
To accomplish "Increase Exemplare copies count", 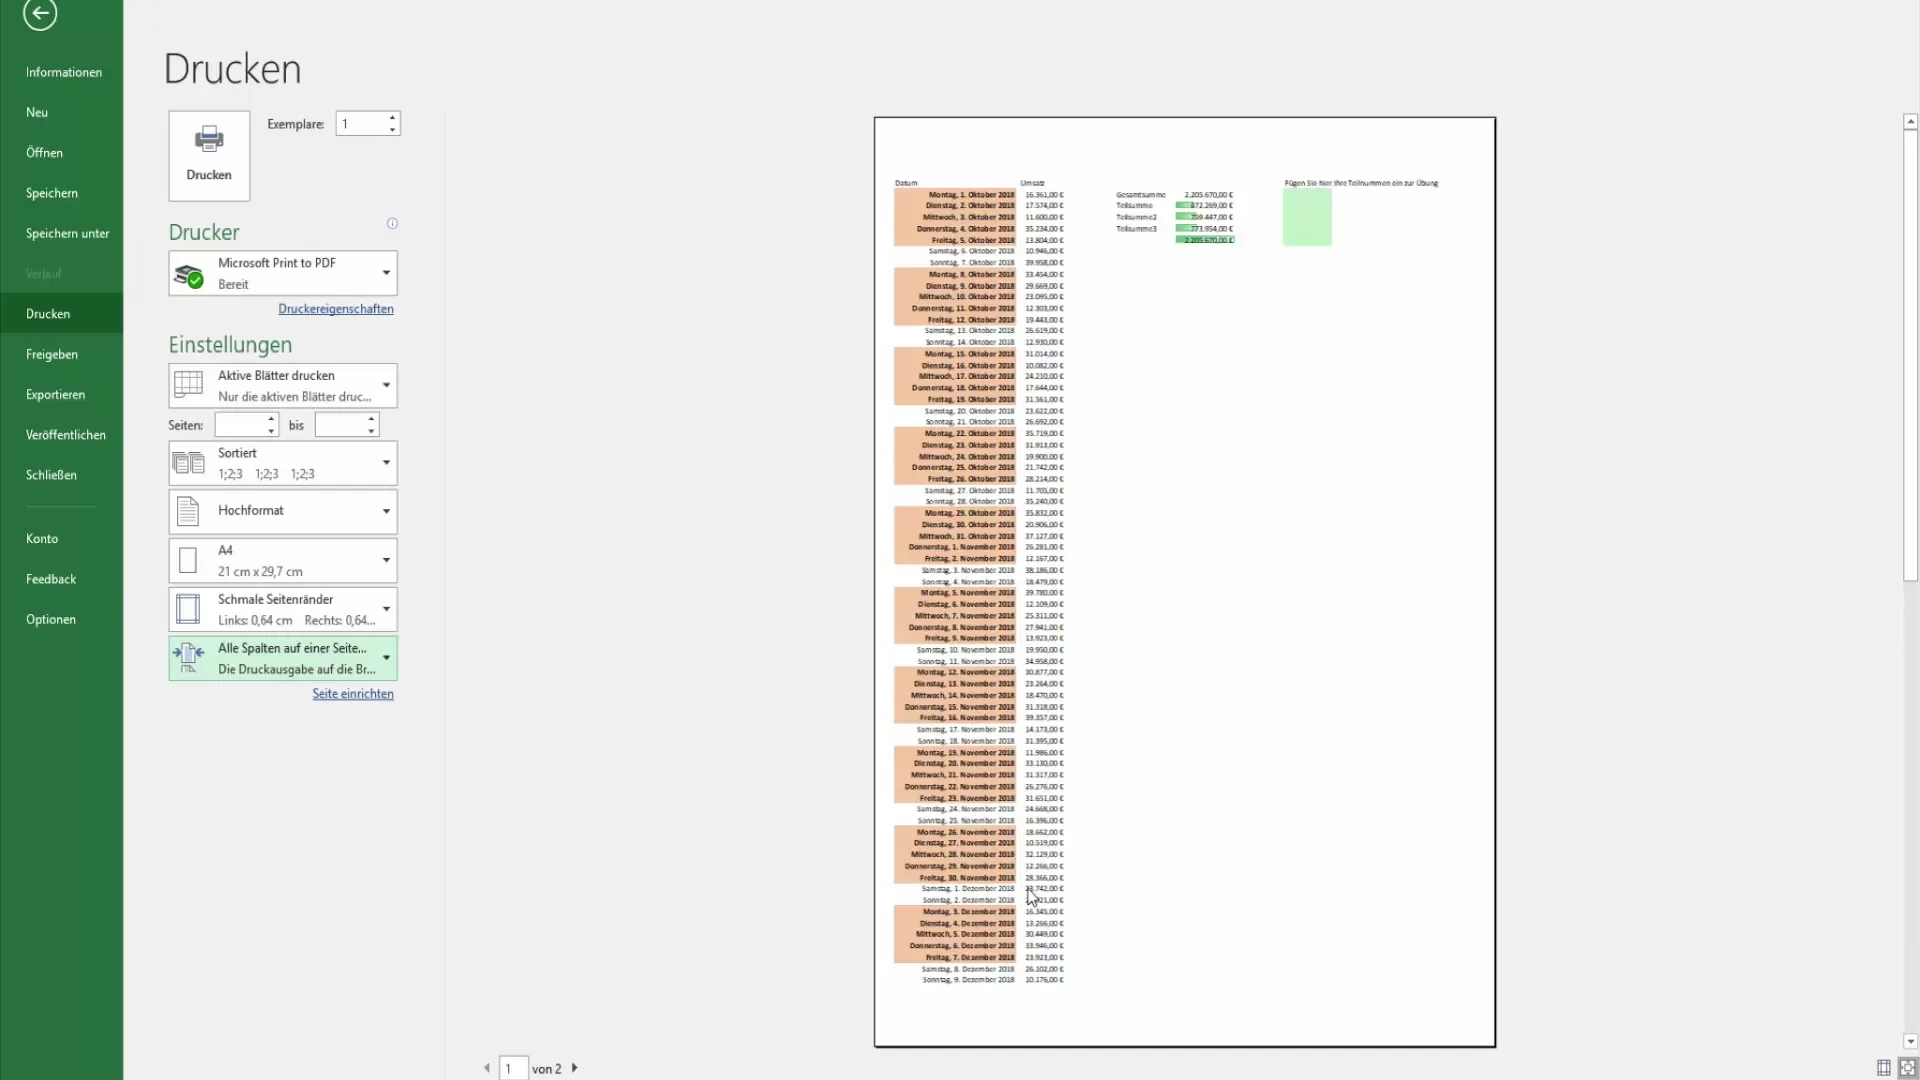I will [x=392, y=118].
